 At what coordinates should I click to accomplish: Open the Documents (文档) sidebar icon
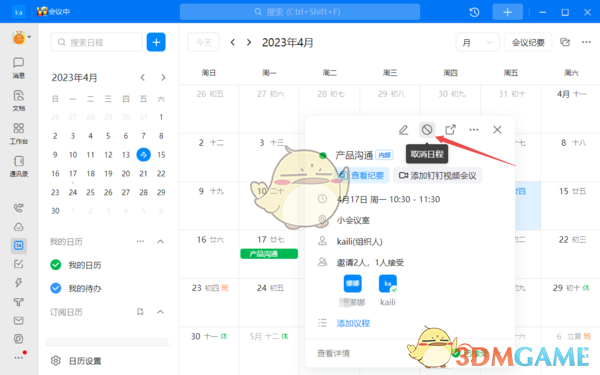pyautogui.click(x=18, y=101)
